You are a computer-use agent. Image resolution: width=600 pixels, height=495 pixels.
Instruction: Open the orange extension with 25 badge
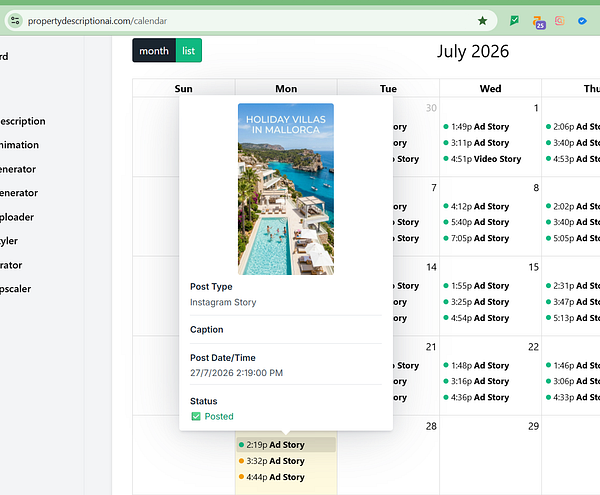pos(539,22)
